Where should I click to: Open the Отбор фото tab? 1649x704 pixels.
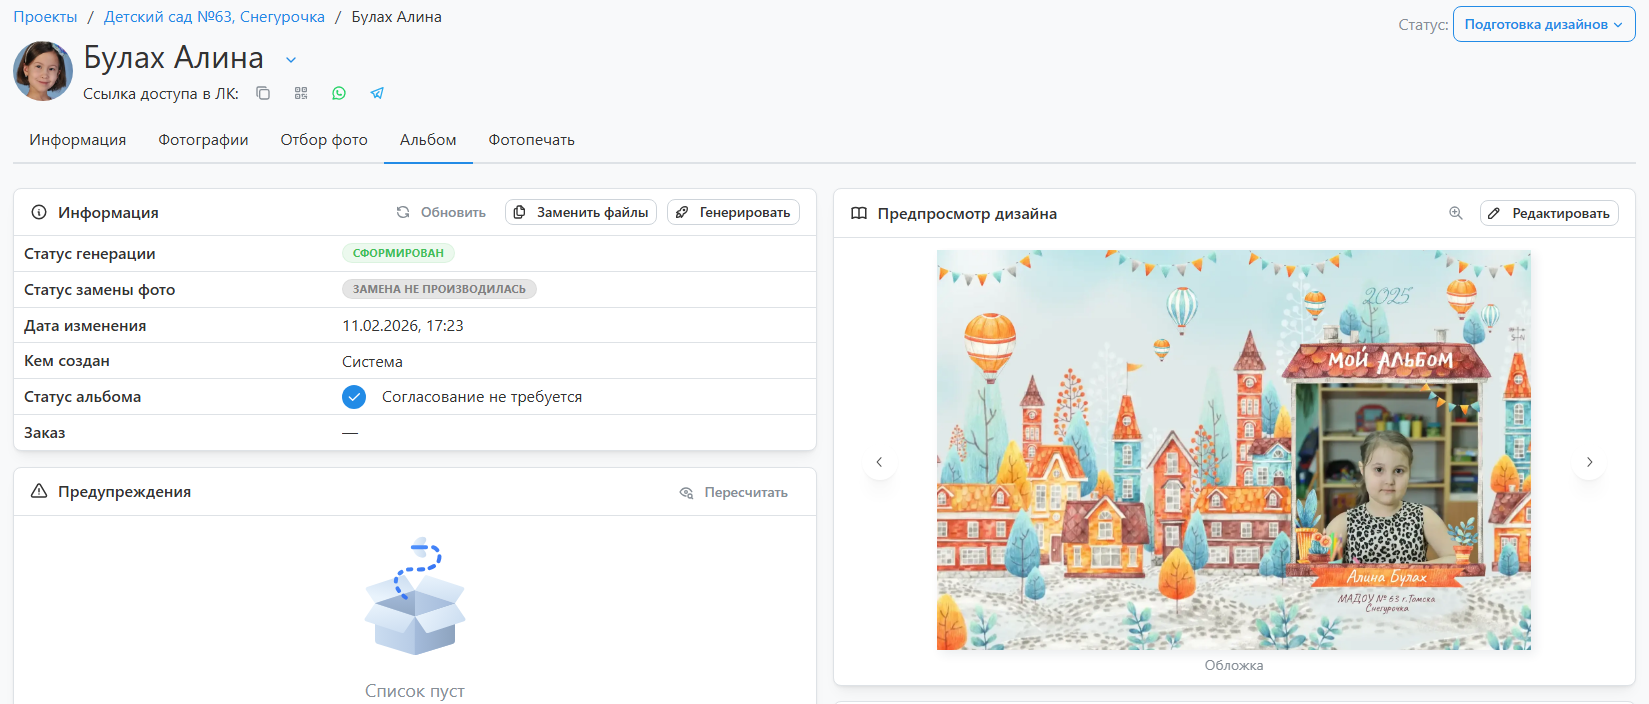tap(324, 140)
